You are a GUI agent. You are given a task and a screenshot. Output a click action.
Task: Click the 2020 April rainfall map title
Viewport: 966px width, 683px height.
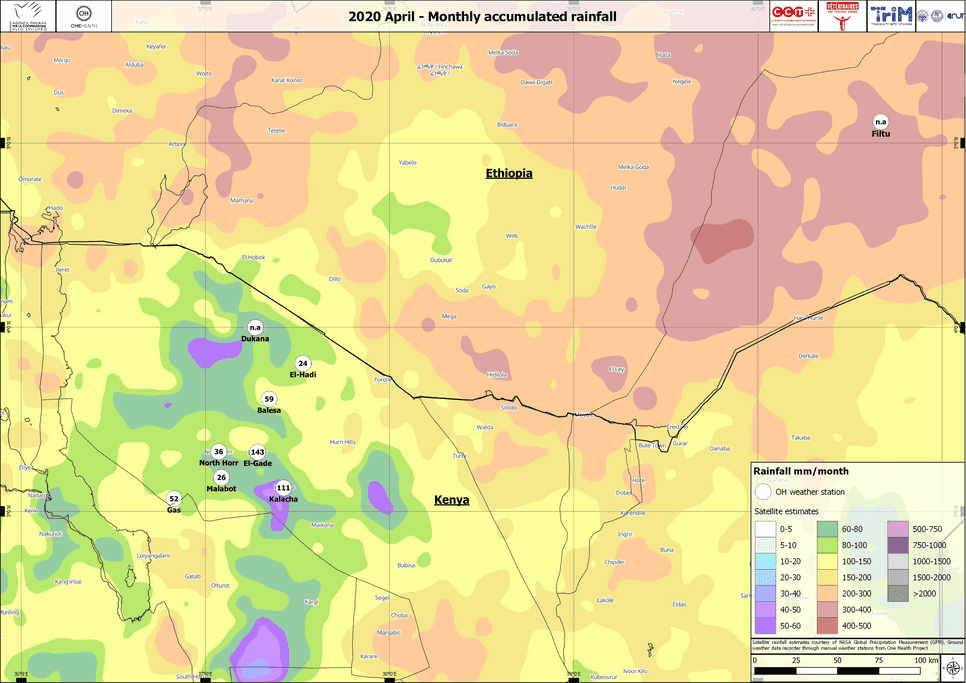tap(483, 15)
